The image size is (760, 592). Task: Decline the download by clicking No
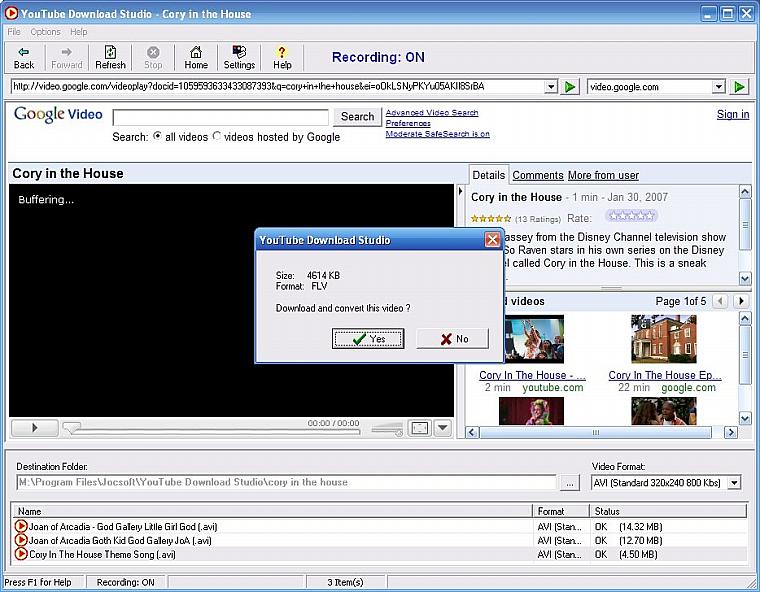[453, 338]
